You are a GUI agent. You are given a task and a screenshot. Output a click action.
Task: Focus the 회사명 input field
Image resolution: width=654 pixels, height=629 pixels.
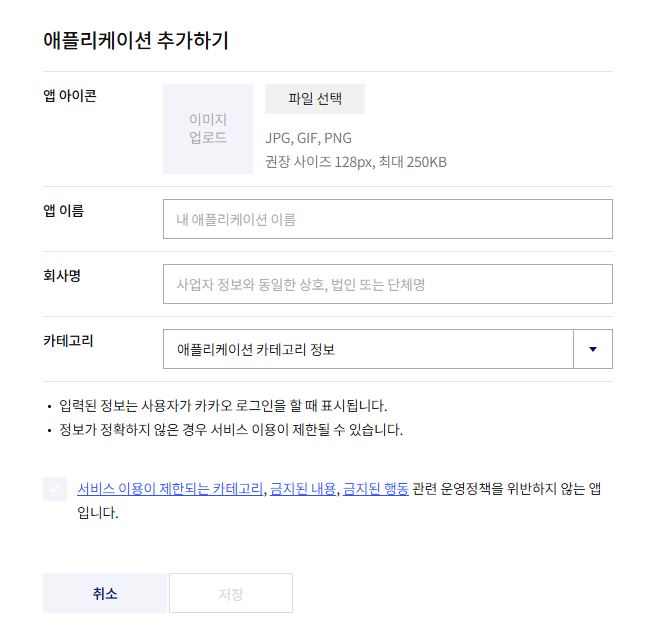[387, 284]
